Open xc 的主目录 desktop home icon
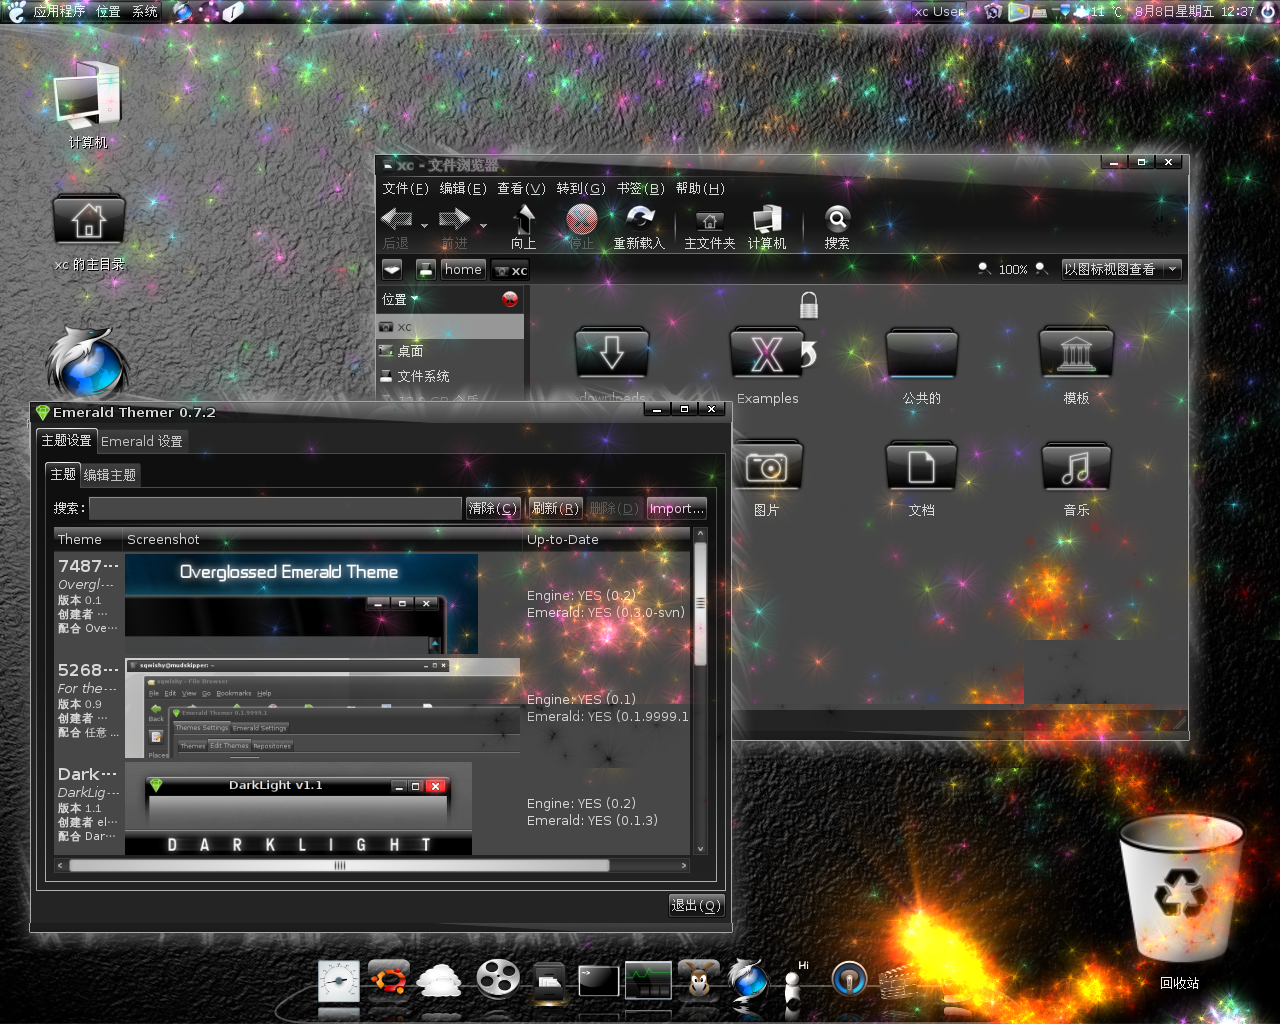1280x1024 pixels. 89,219
